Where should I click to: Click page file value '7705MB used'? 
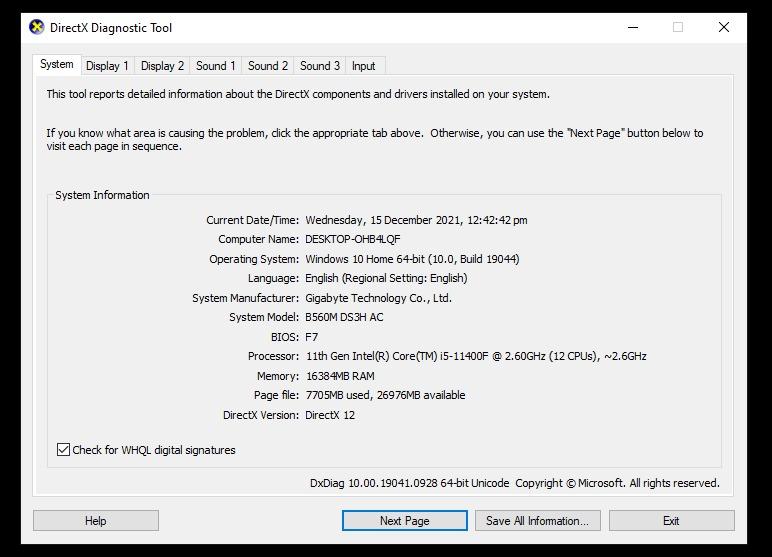tap(338, 395)
